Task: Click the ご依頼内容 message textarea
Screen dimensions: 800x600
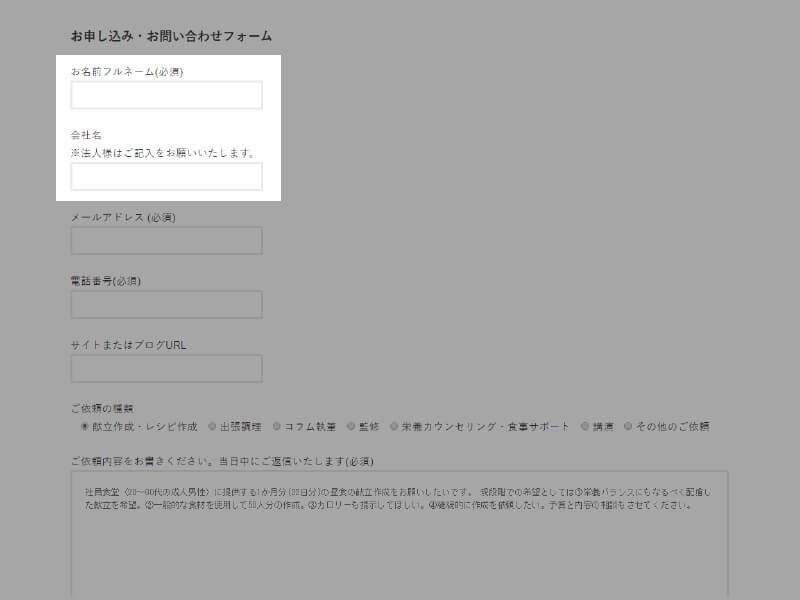Action: tap(399, 535)
